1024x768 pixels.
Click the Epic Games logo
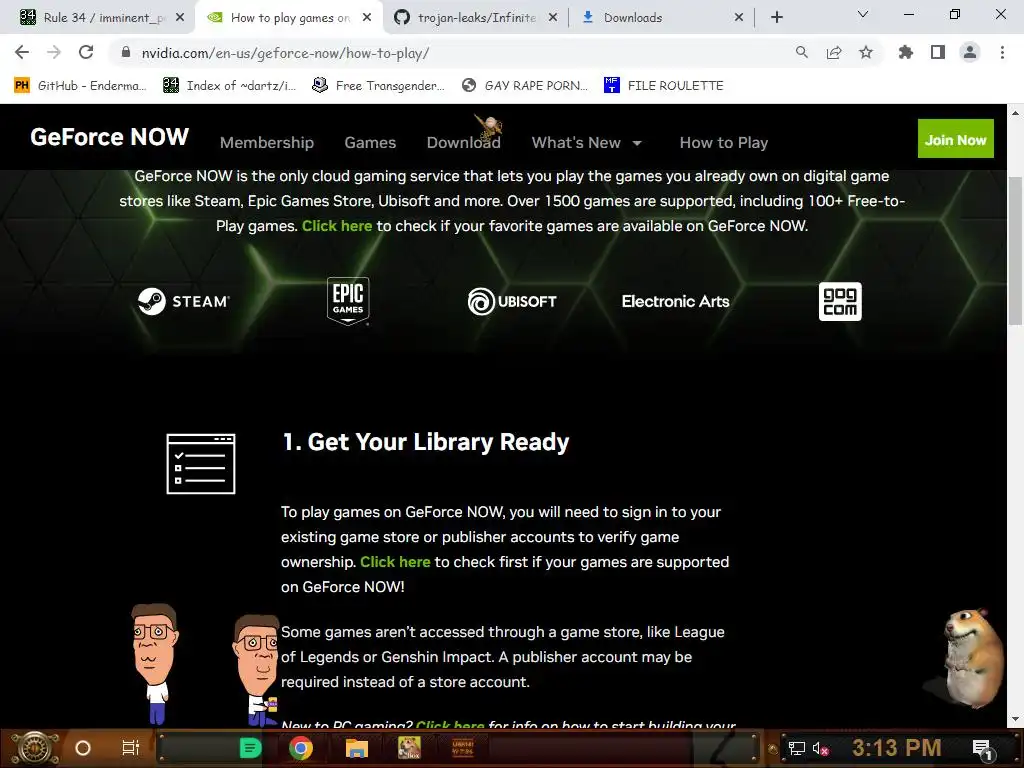[x=348, y=300]
